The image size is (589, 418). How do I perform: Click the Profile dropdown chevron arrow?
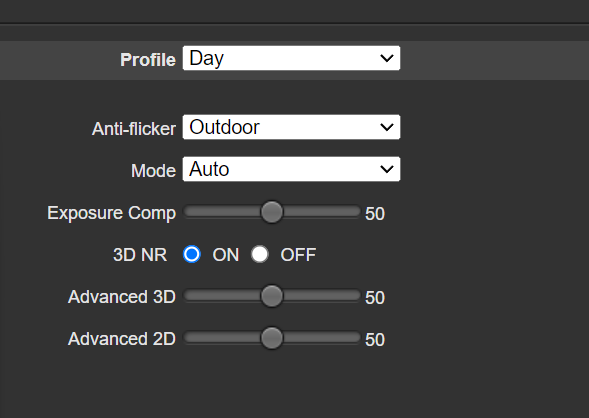click(x=387, y=58)
